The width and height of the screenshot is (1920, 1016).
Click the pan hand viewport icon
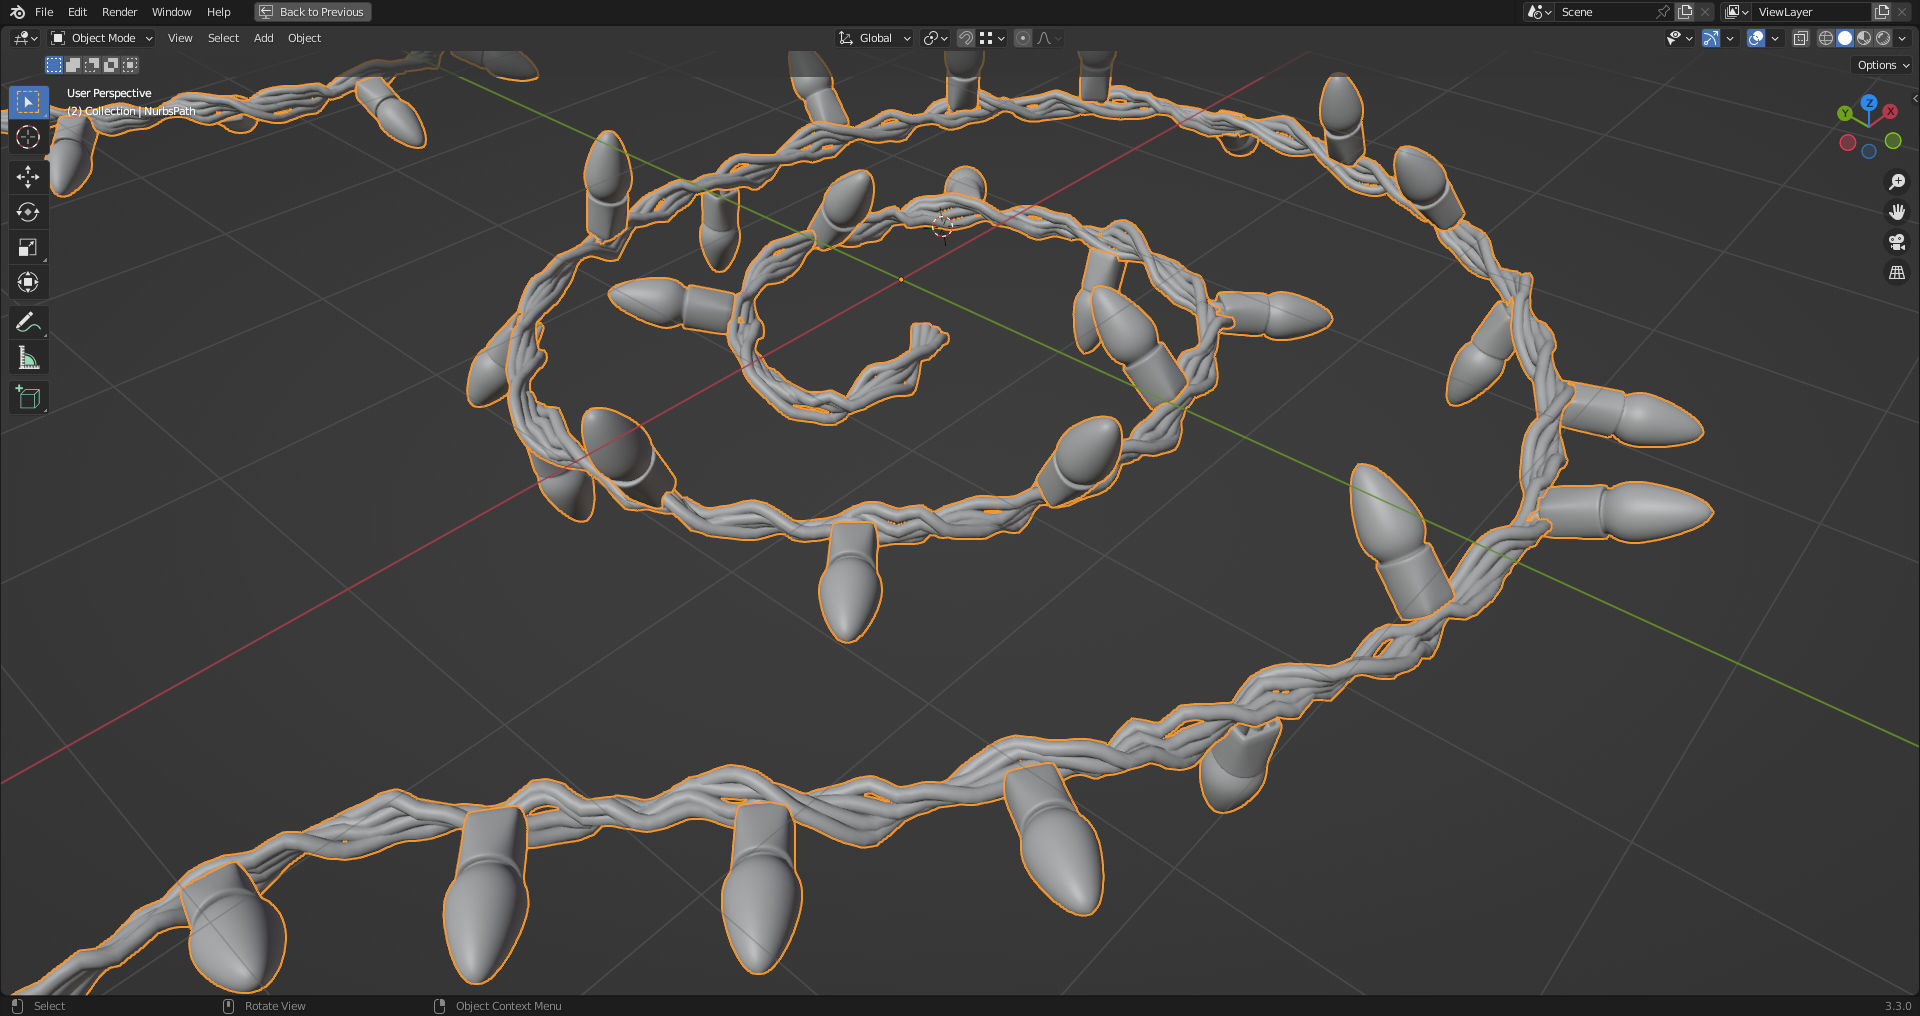pyautogui.click(x=1896, y=212)
